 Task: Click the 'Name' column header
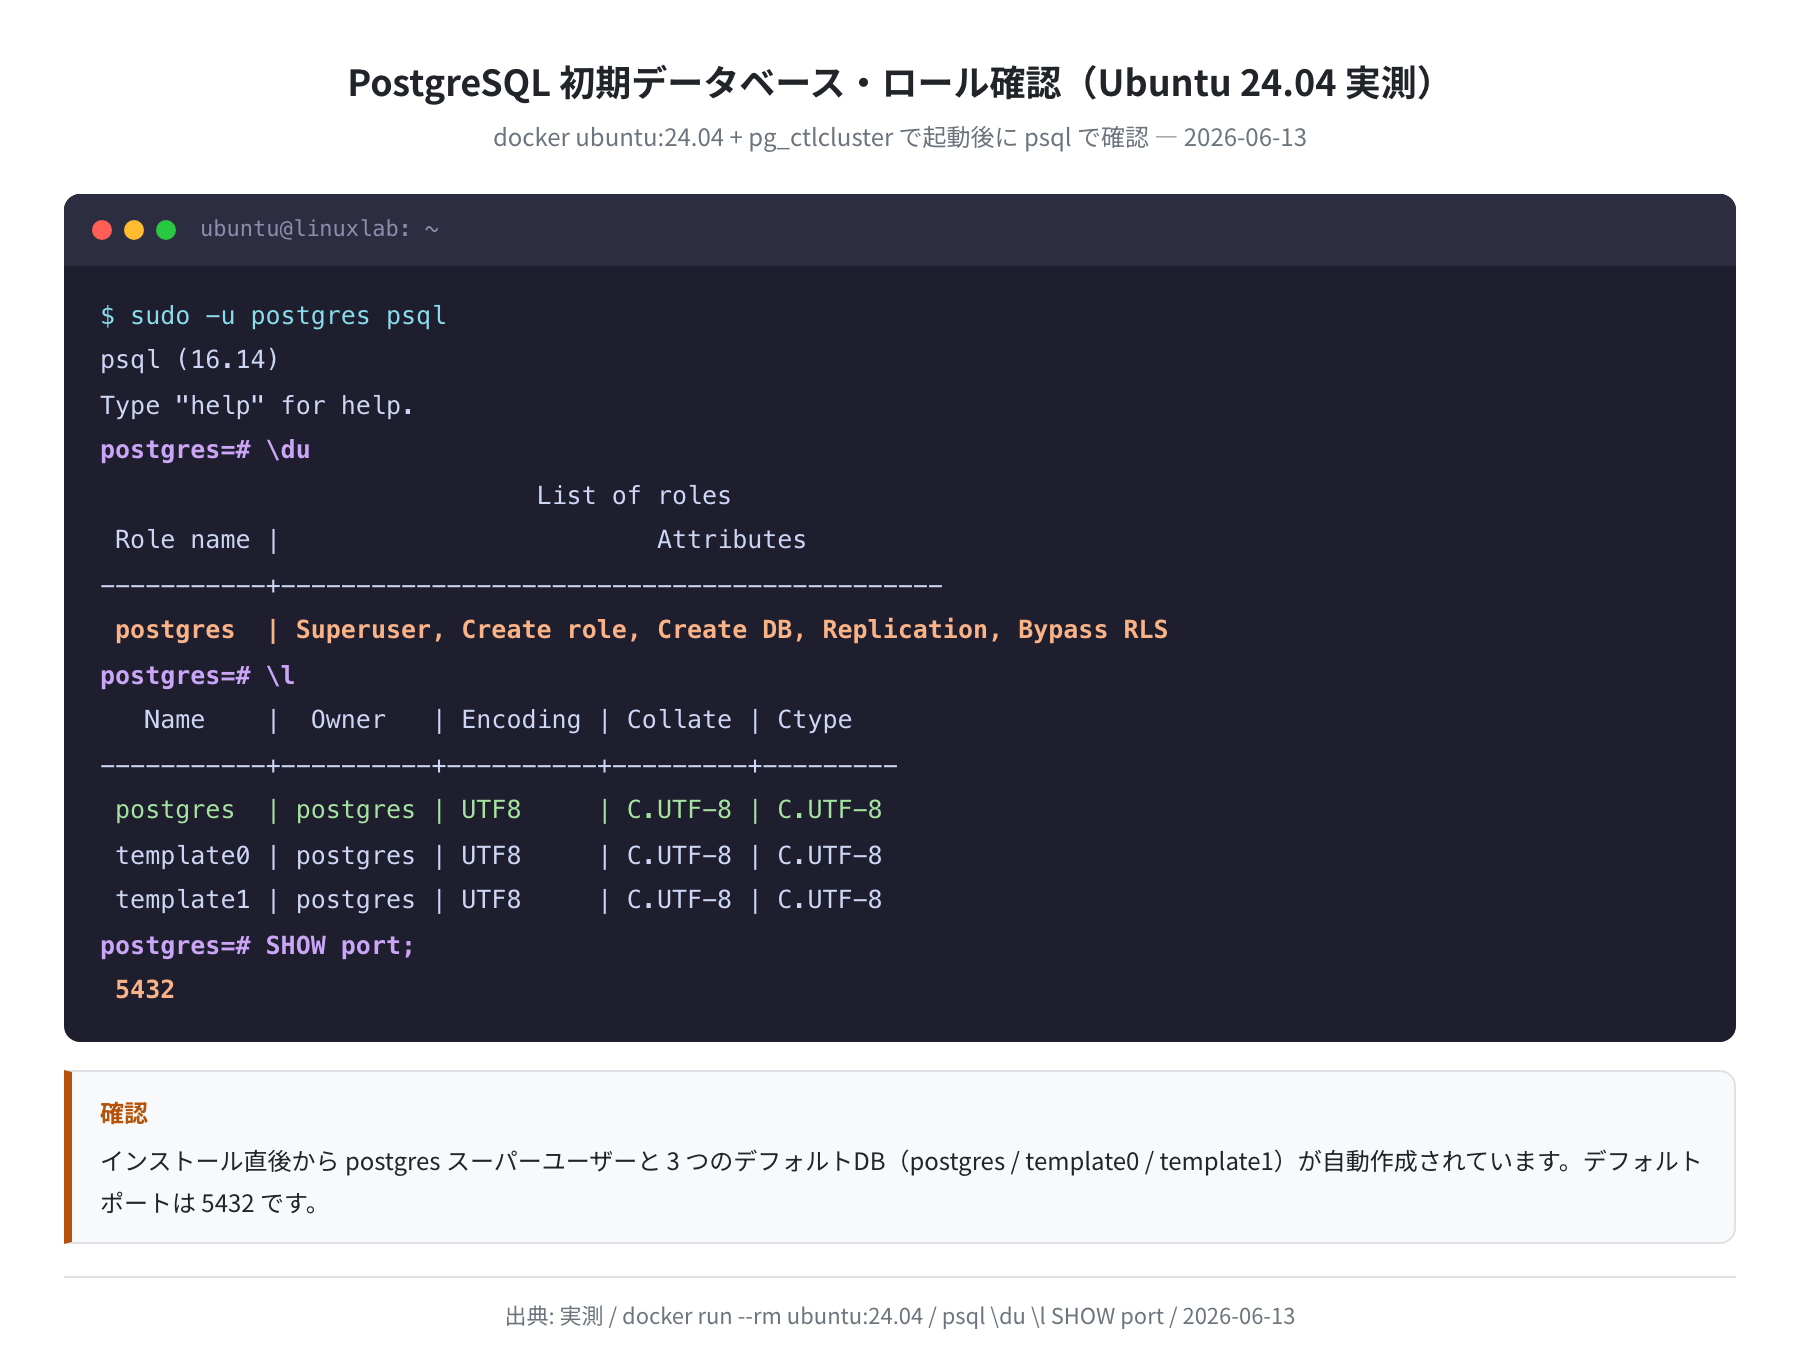point(175,720)
